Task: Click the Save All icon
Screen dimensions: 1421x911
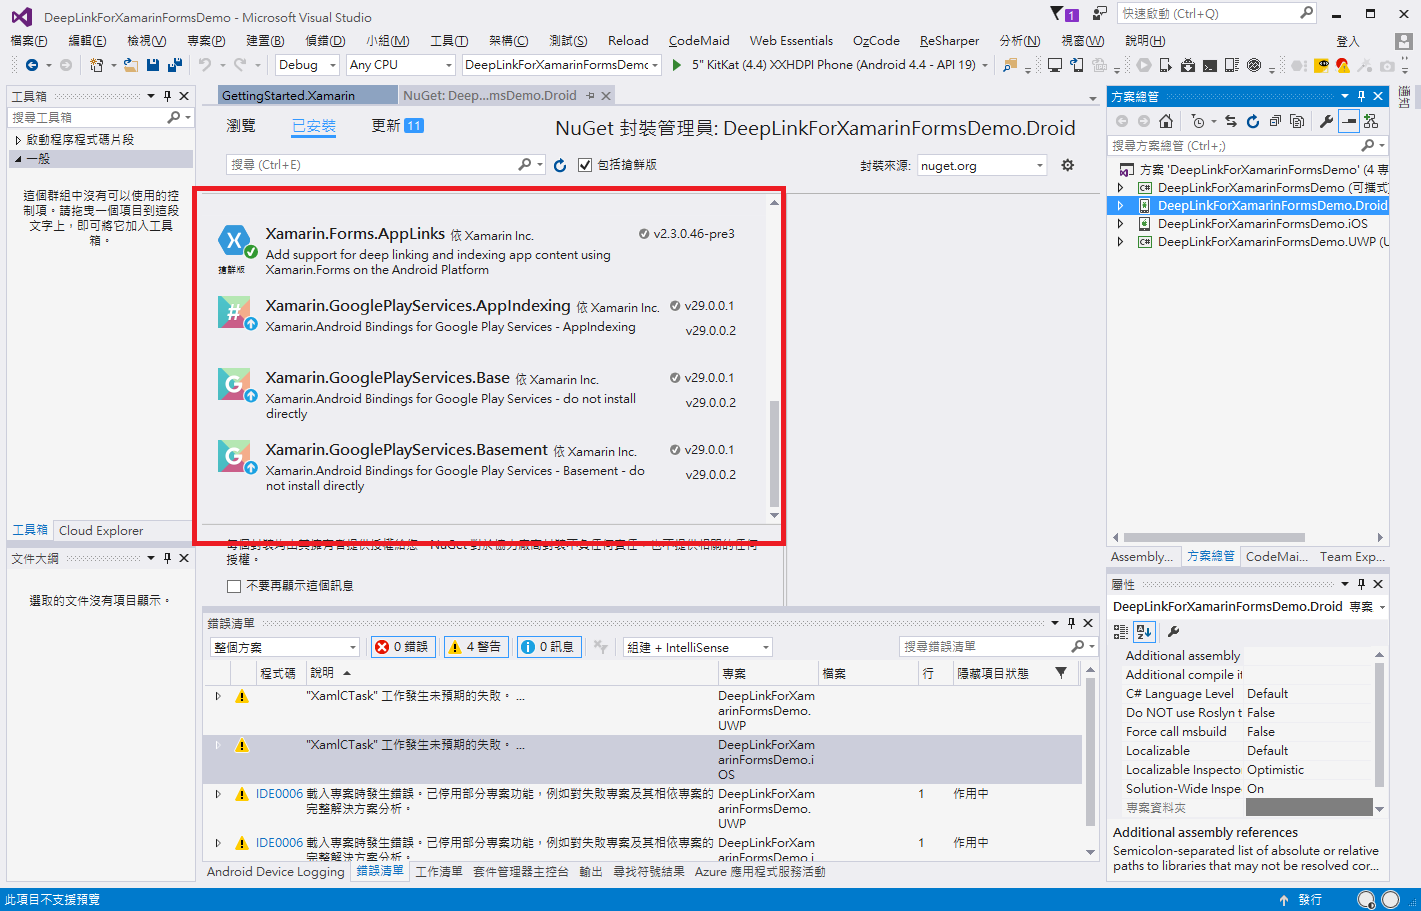Action: tap(175, 65)
